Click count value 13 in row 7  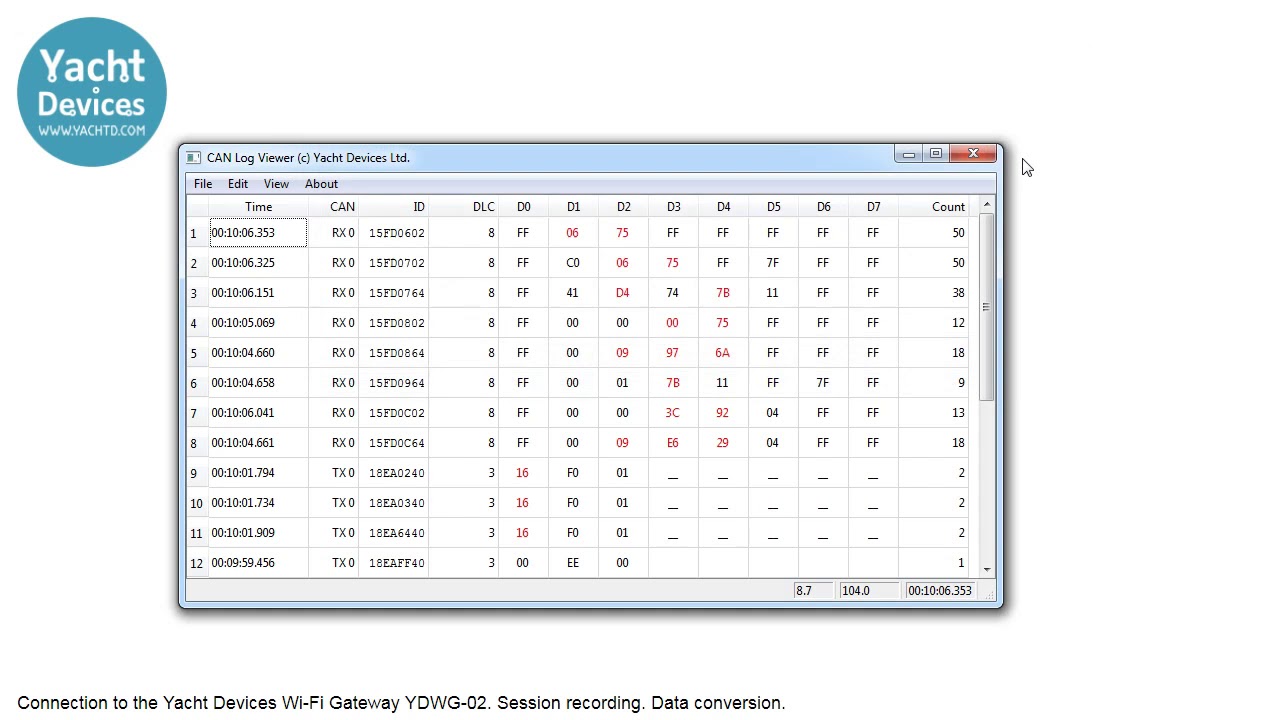(933, 413)
